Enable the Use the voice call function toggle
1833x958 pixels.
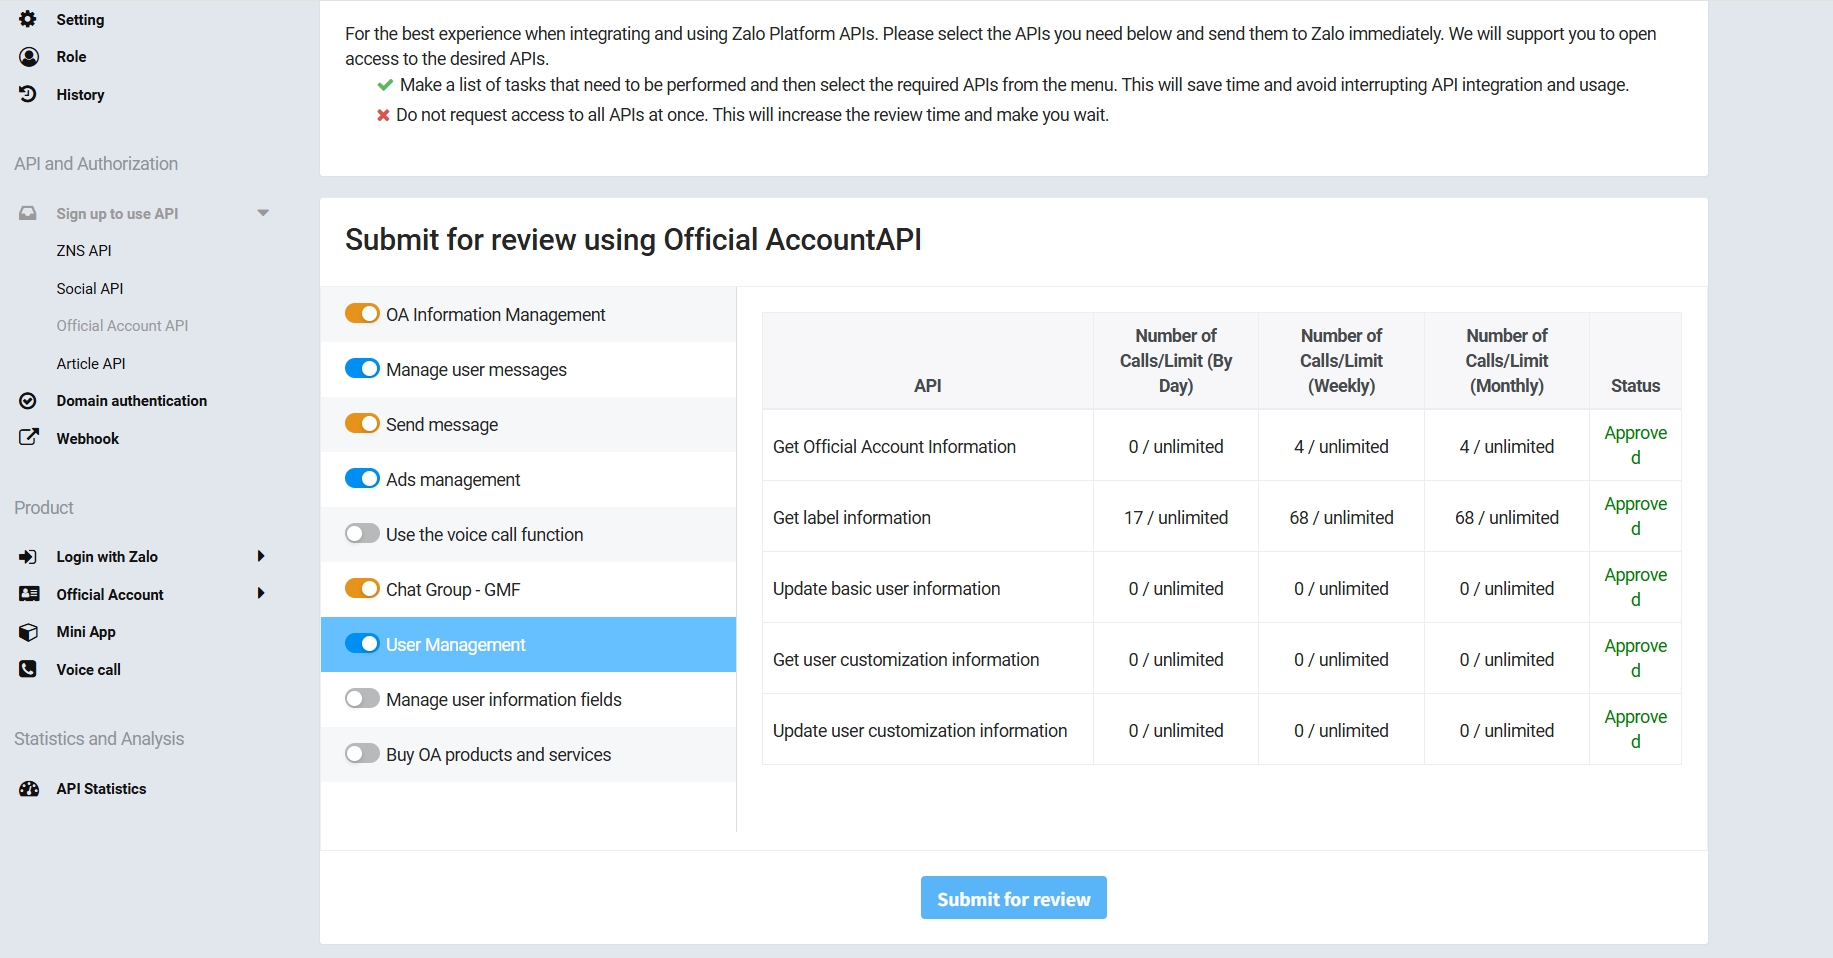pos(362,534)
